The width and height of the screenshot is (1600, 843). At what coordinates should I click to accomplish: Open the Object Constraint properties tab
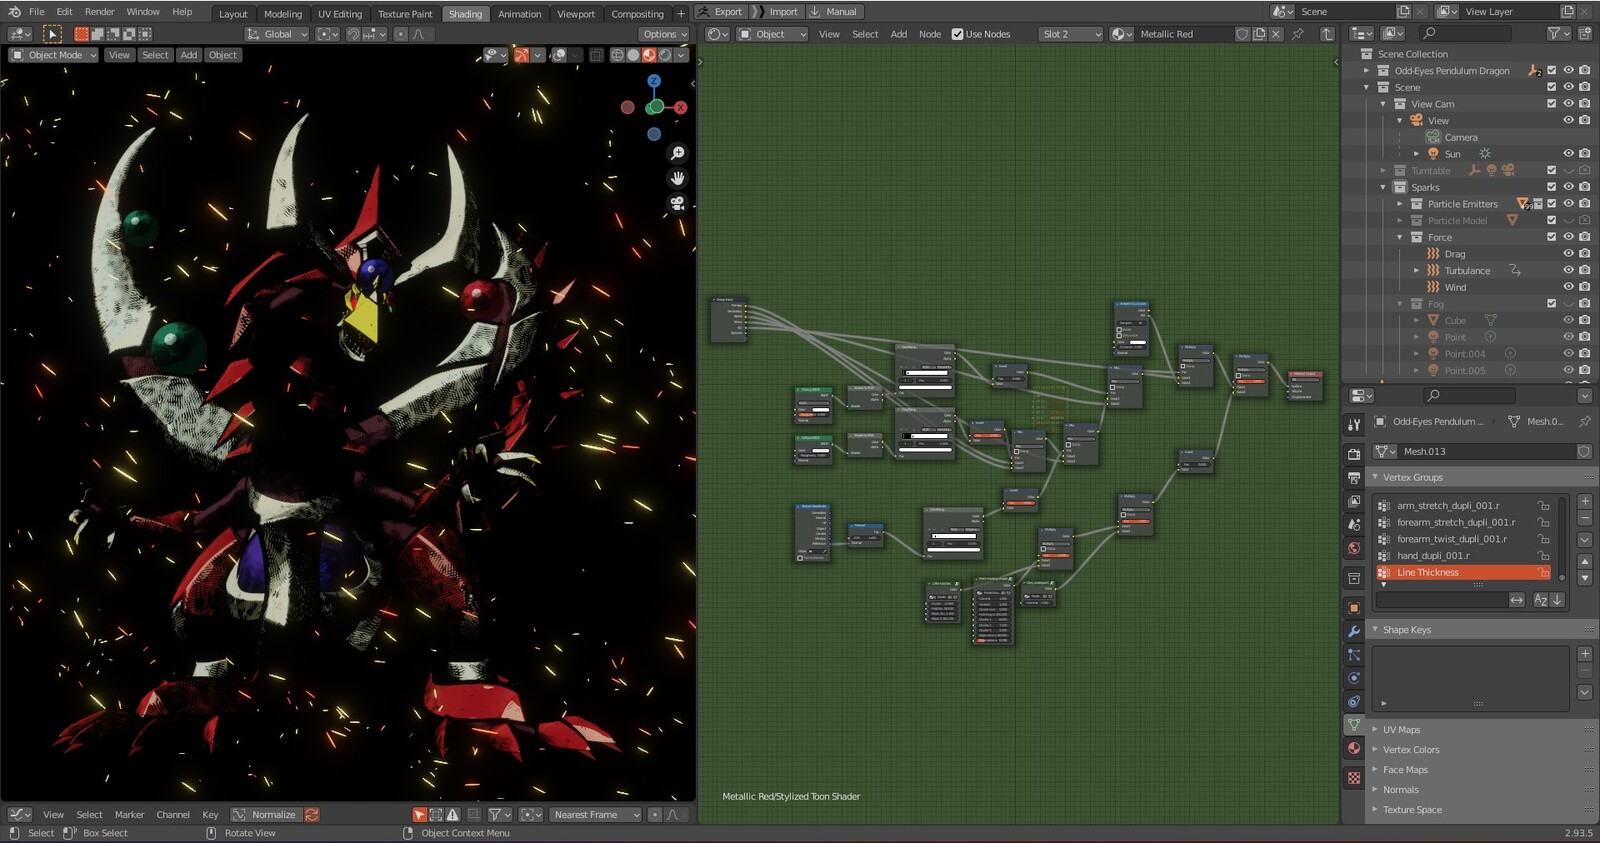pyautogui.click(x=1354, y=702)
